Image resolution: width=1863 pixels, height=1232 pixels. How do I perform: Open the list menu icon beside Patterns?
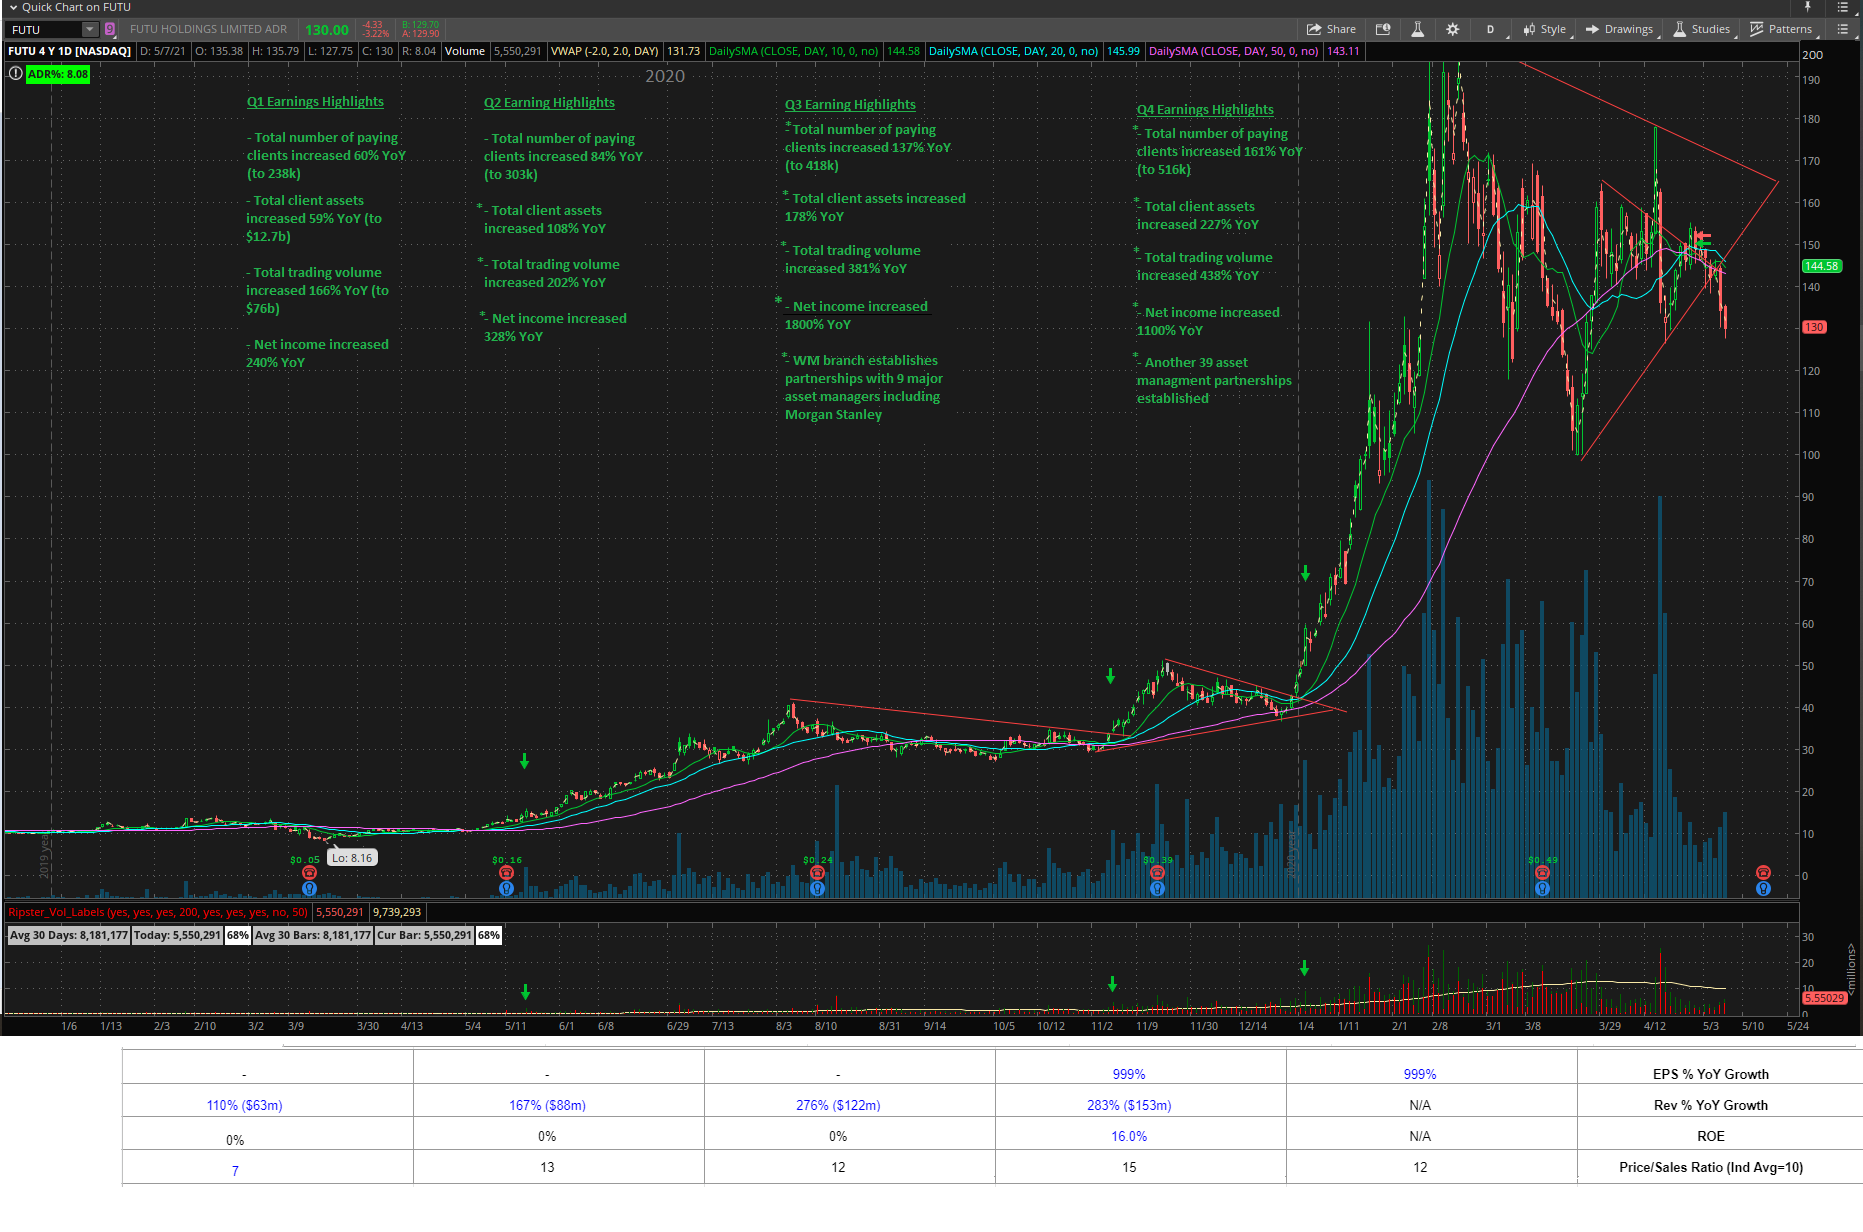(1842, 29)
